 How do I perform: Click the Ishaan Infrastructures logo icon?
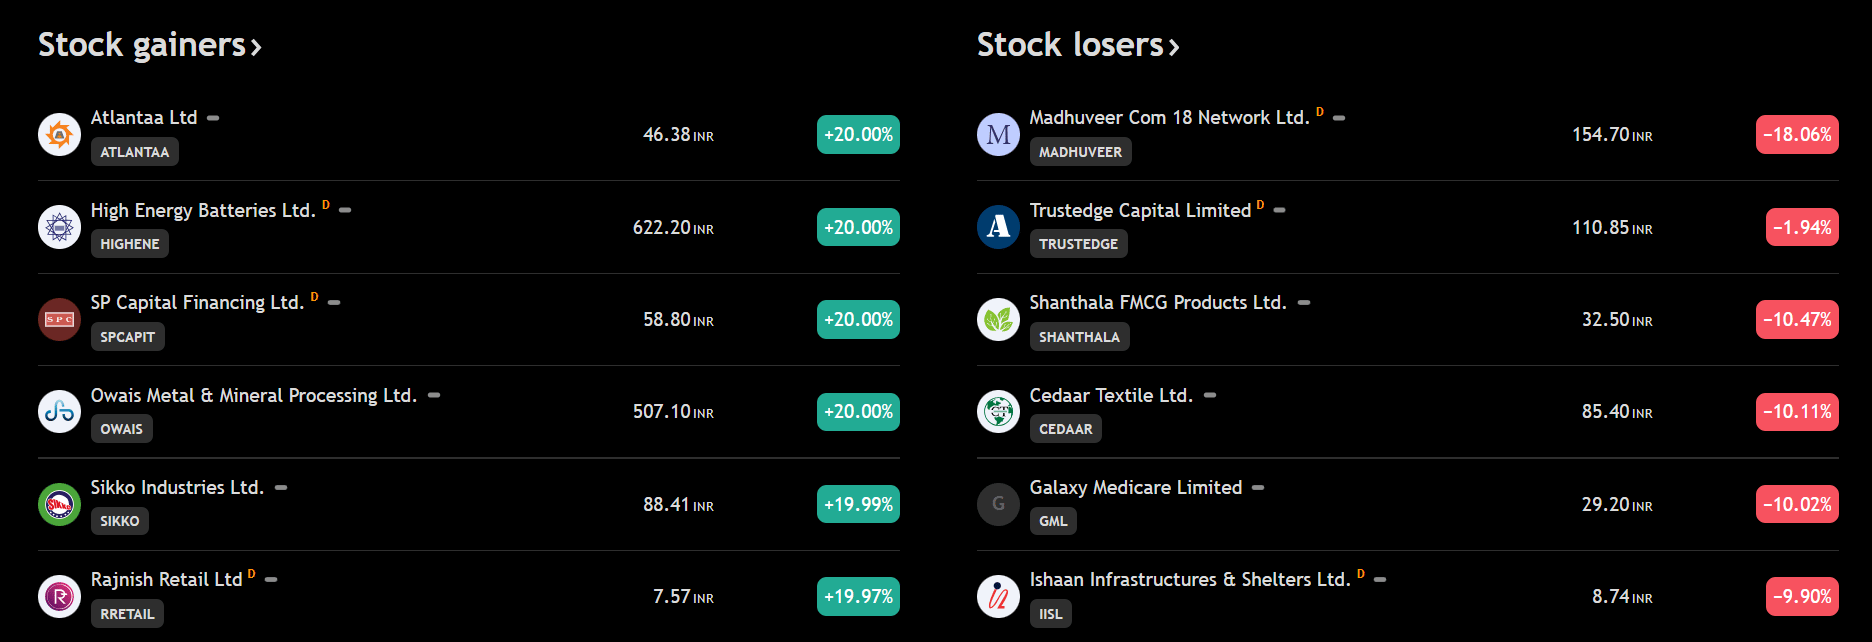(998, 597)
